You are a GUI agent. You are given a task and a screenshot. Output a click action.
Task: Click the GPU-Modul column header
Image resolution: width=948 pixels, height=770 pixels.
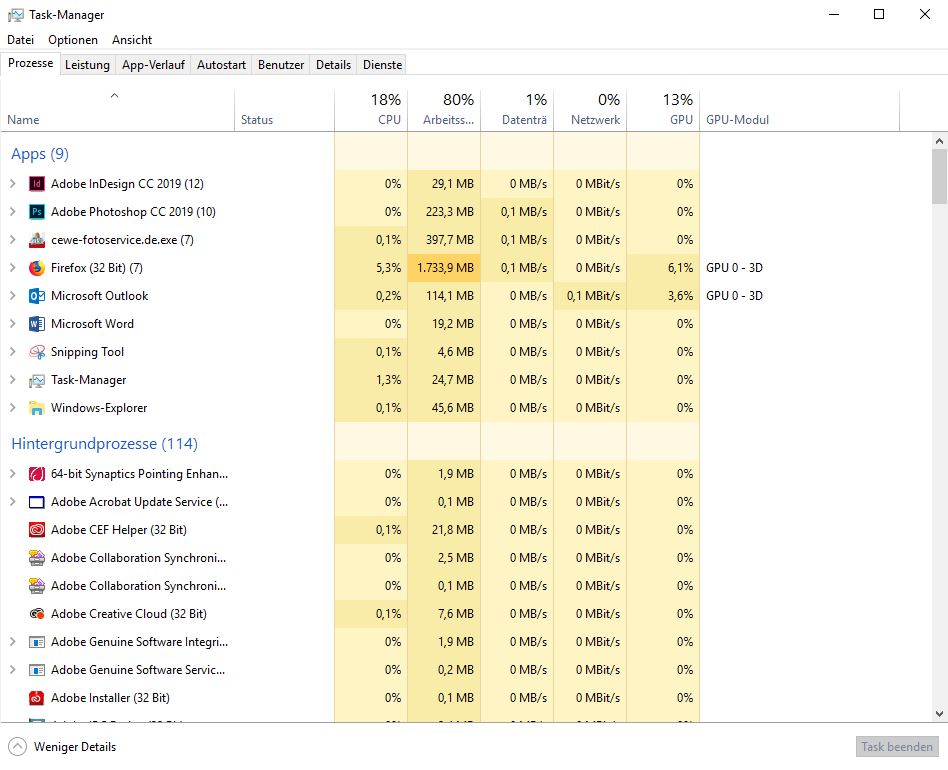(x=799, y=111)
